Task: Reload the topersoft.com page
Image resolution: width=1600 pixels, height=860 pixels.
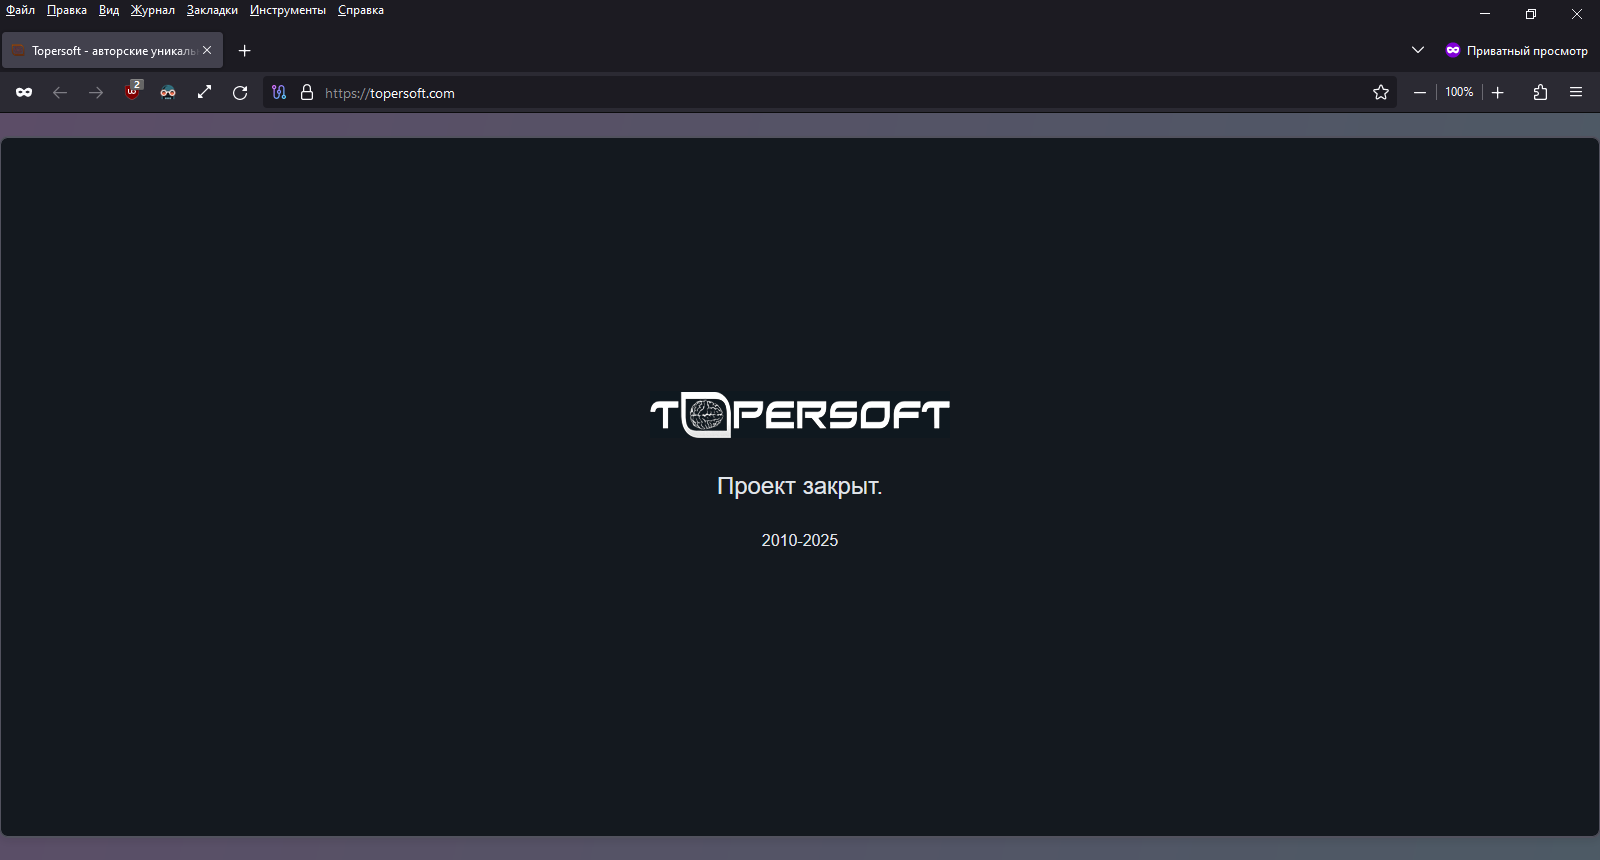Action: click(240, 92)
